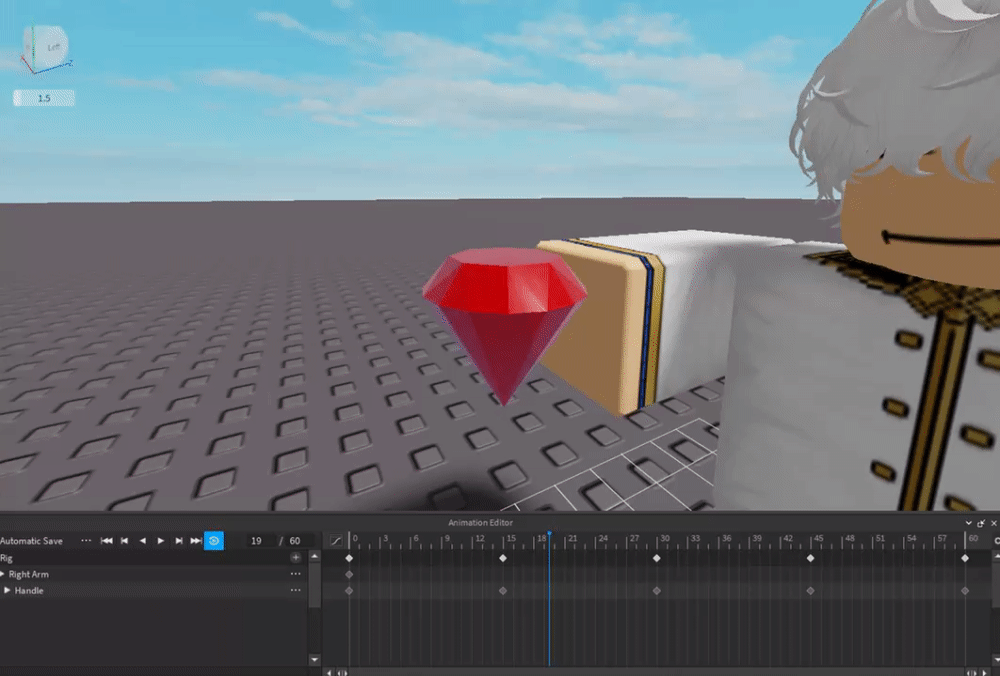Select the red gem Handle in viewport
The height and width of the screenshot is (676, 1000).
pos(504,325)
